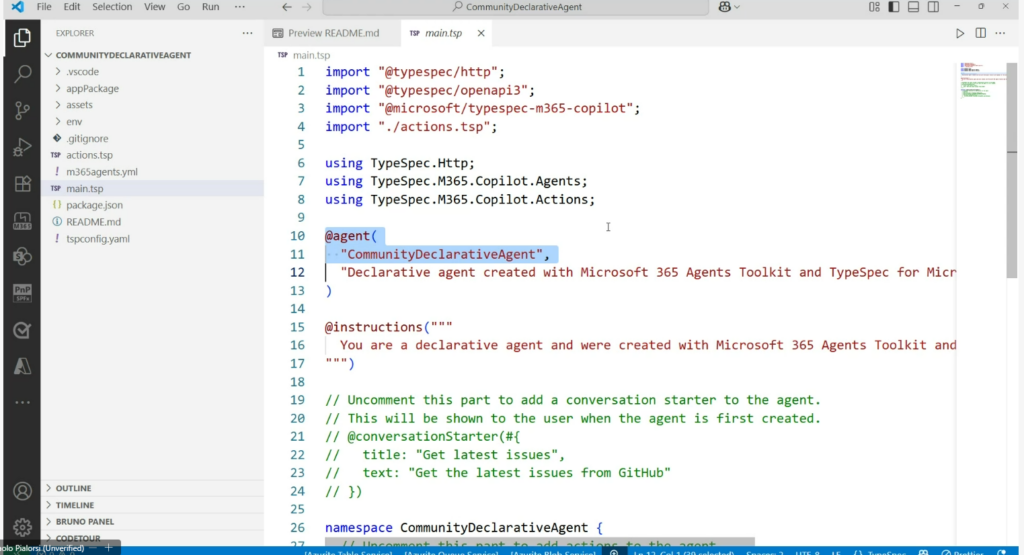Expand the OUTLINE section
1024x555 pixels.
(73, 488)
